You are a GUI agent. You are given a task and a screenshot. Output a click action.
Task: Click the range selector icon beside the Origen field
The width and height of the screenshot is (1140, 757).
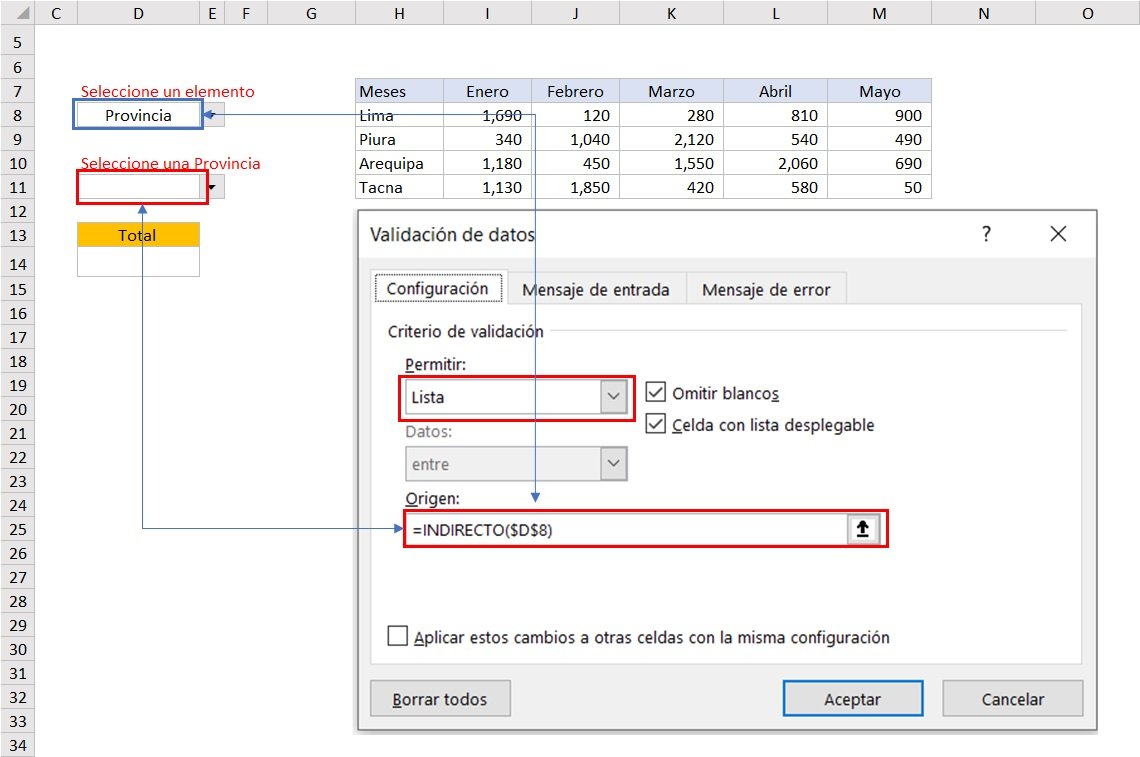[862, 529]
